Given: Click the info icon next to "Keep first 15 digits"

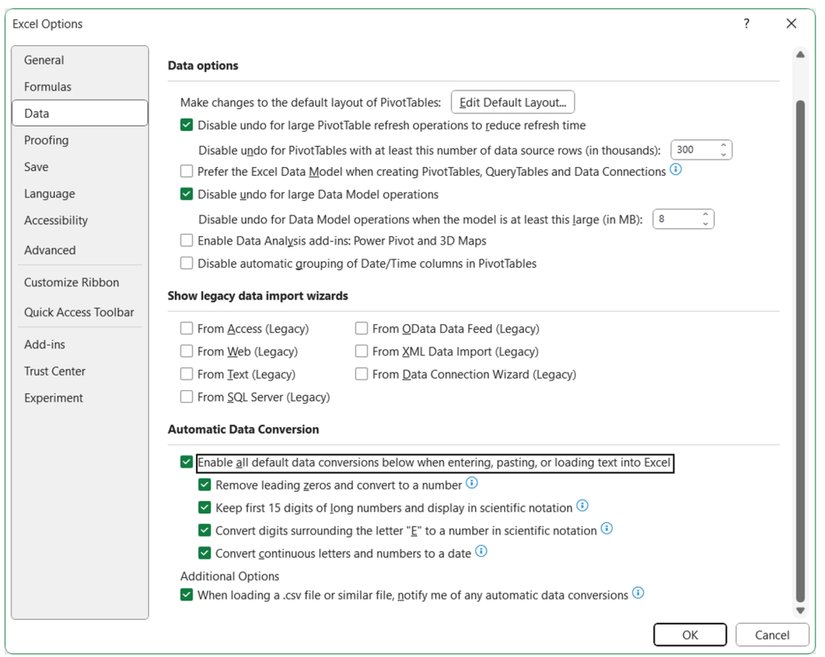Looking at the screenshot, I should pos(580,507).
